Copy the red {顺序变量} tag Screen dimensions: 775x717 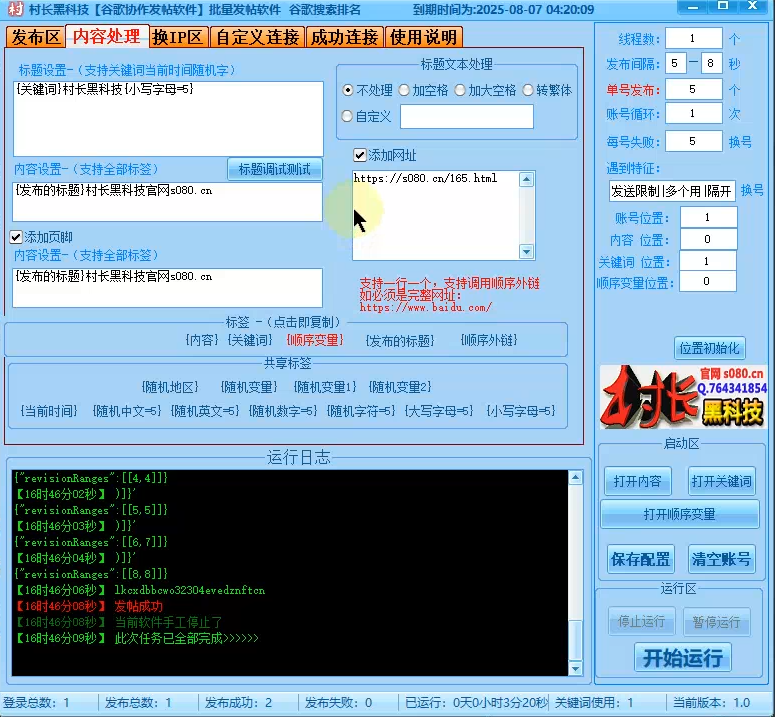(x=315, y=340)
